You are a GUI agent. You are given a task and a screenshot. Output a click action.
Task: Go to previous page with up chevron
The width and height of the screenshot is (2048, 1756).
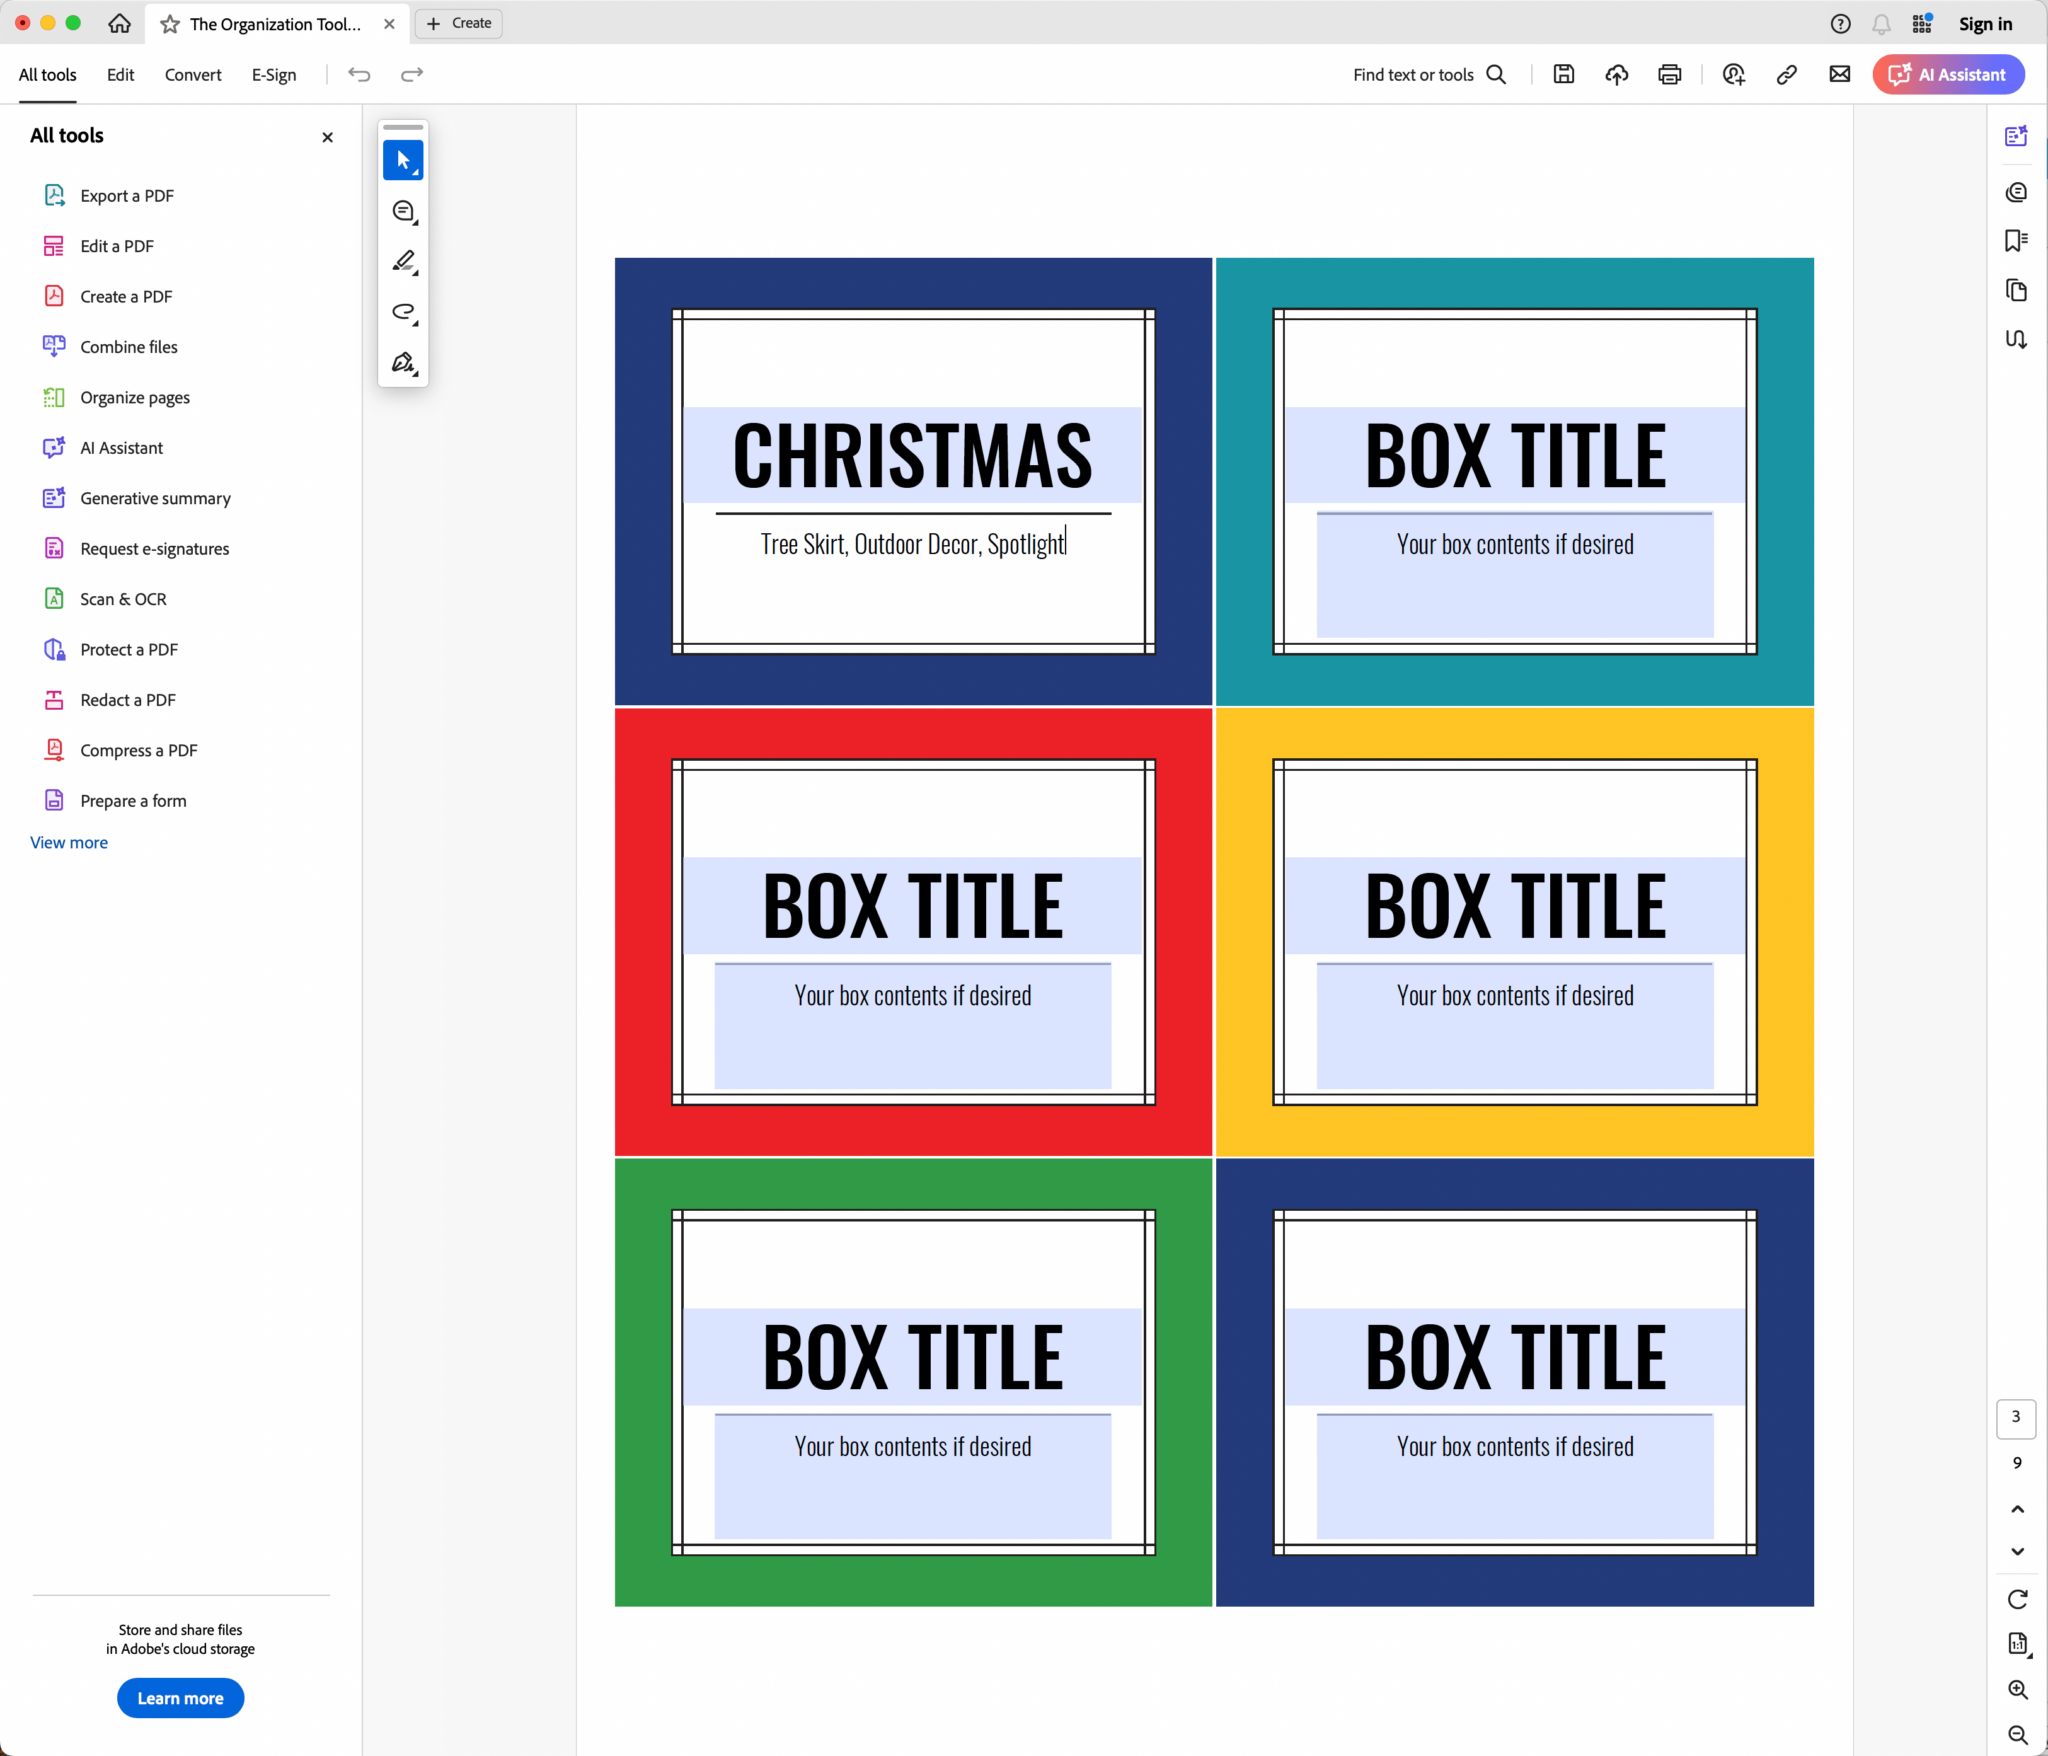pos(2017,1509)
